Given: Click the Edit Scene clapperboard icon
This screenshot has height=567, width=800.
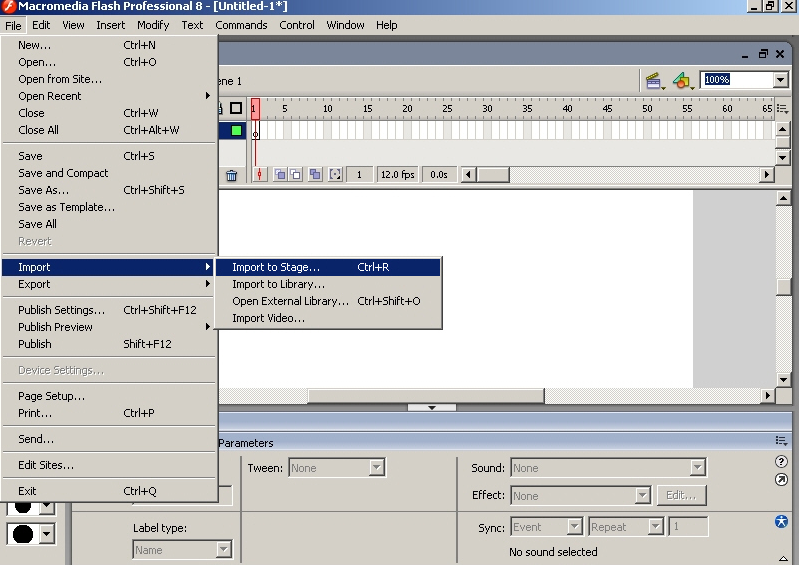Looking at the screenshot, I should [654, 81].
